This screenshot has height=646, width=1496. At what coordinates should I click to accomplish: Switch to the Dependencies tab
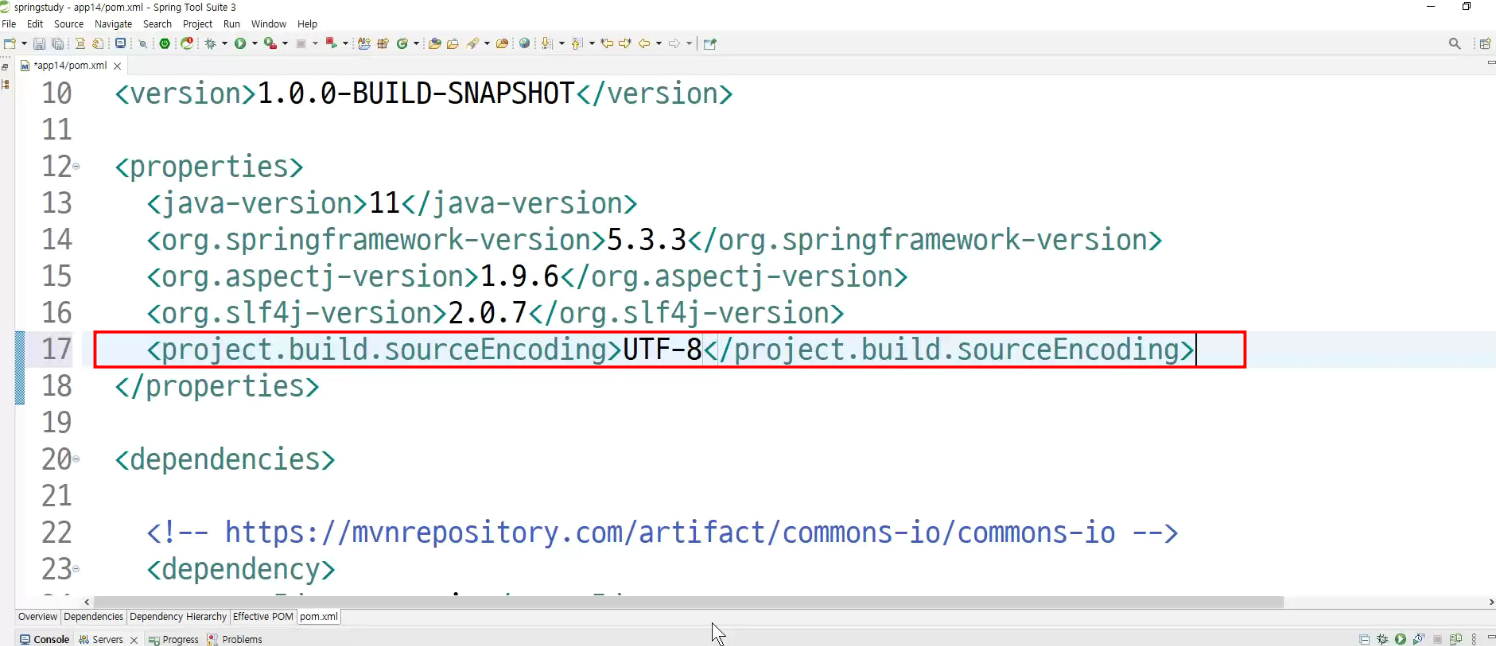pyautogui.click(x=93, y=617)
